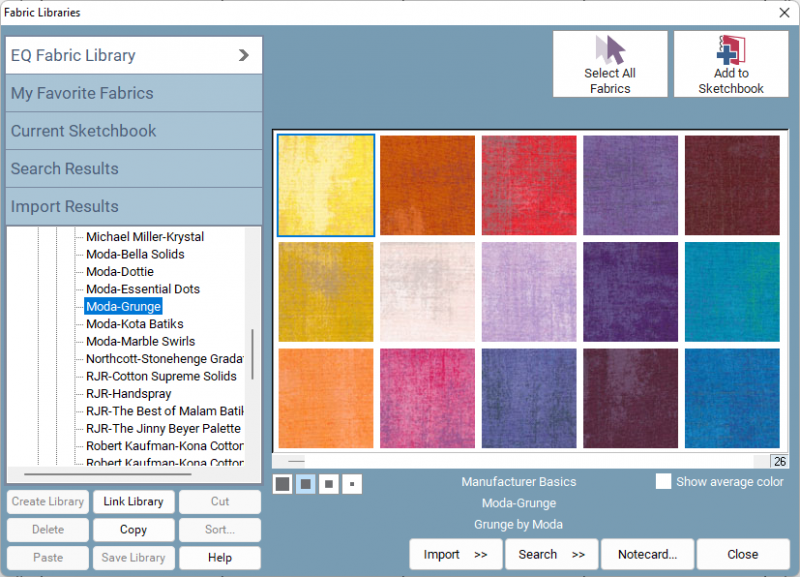This screenshot has height=577, width=800.
Task: Choose the largest thumbnail size icon
Action: click(x=283, y=485)
